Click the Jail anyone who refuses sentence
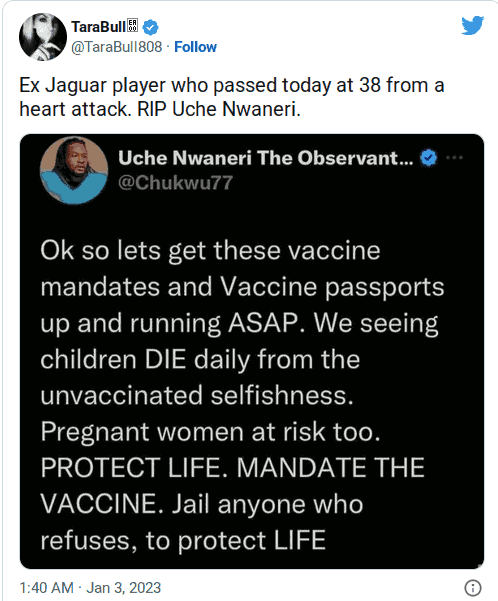 (202, 522)
